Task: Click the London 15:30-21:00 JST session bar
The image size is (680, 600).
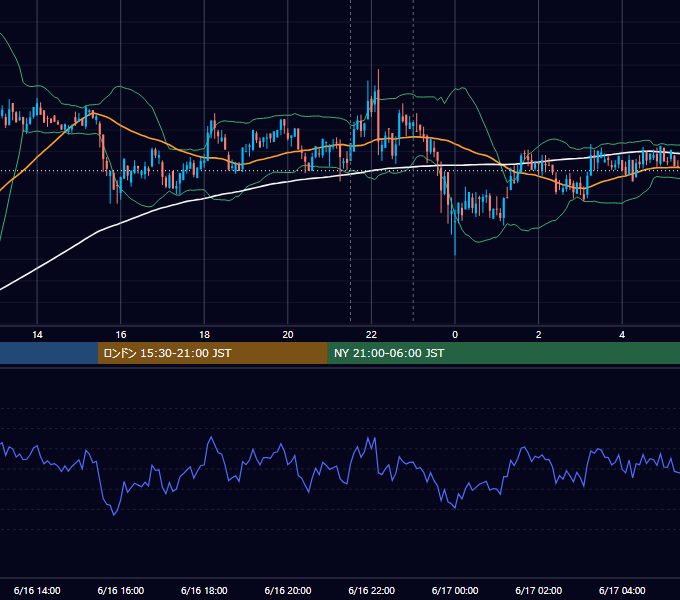Action: tap(212, 353)
